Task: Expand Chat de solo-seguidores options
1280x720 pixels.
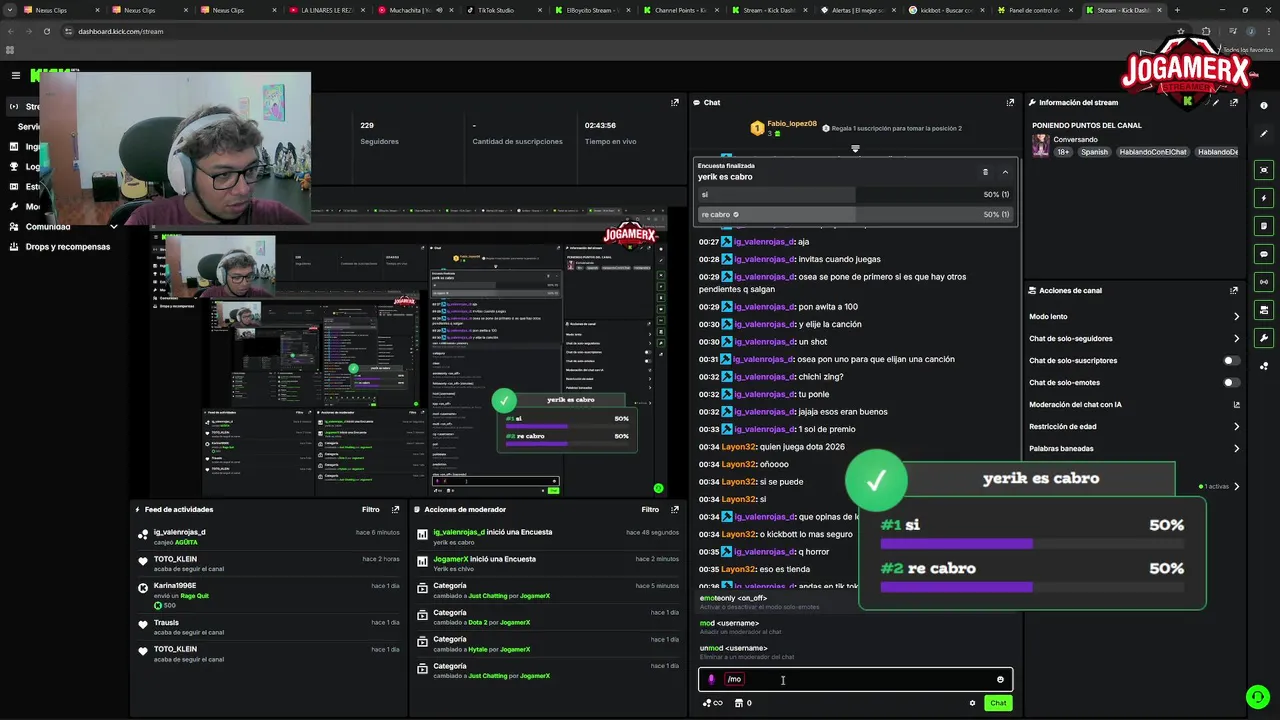Action: [1236, 338]
